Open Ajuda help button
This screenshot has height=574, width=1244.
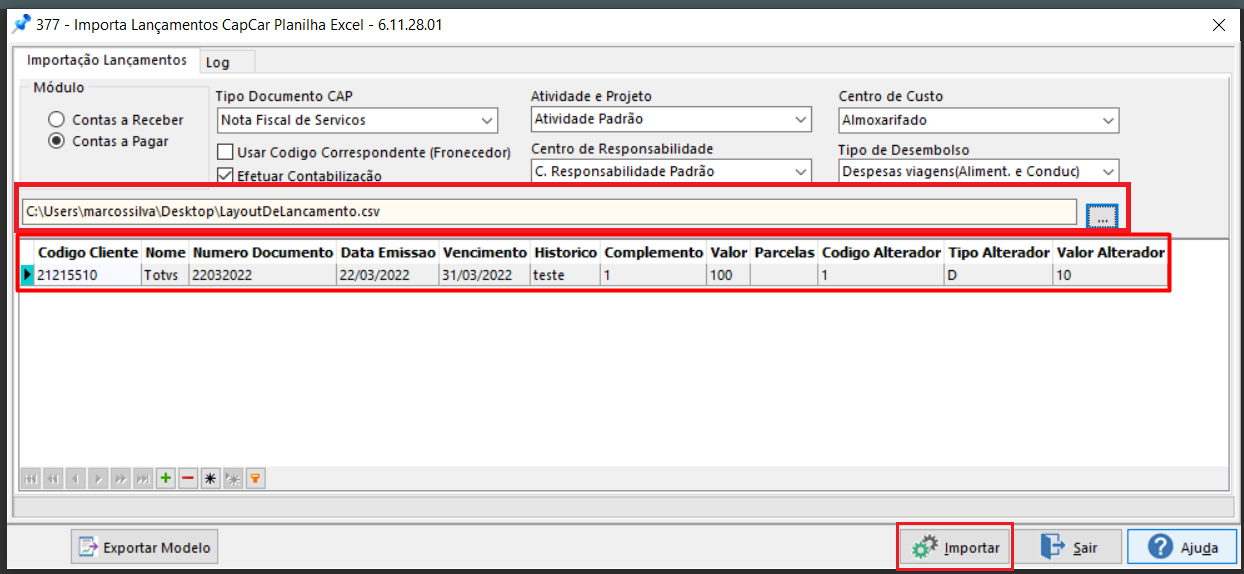[1181, 548]
